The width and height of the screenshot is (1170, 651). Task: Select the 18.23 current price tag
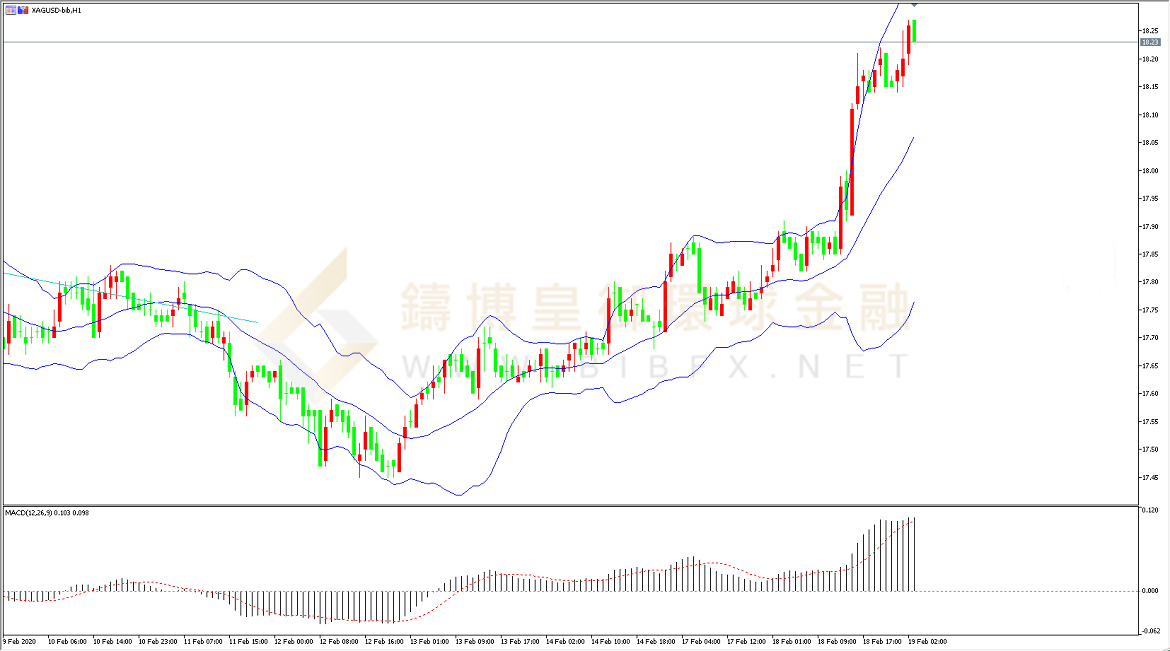(x=1149, y=42)
